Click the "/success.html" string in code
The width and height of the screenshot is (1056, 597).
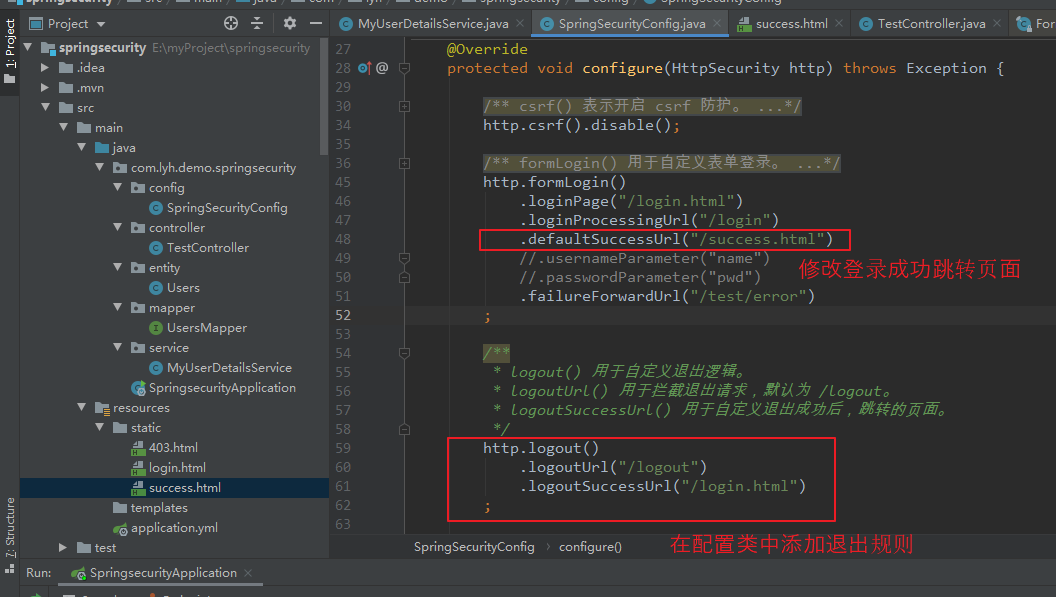pos(757,239)
